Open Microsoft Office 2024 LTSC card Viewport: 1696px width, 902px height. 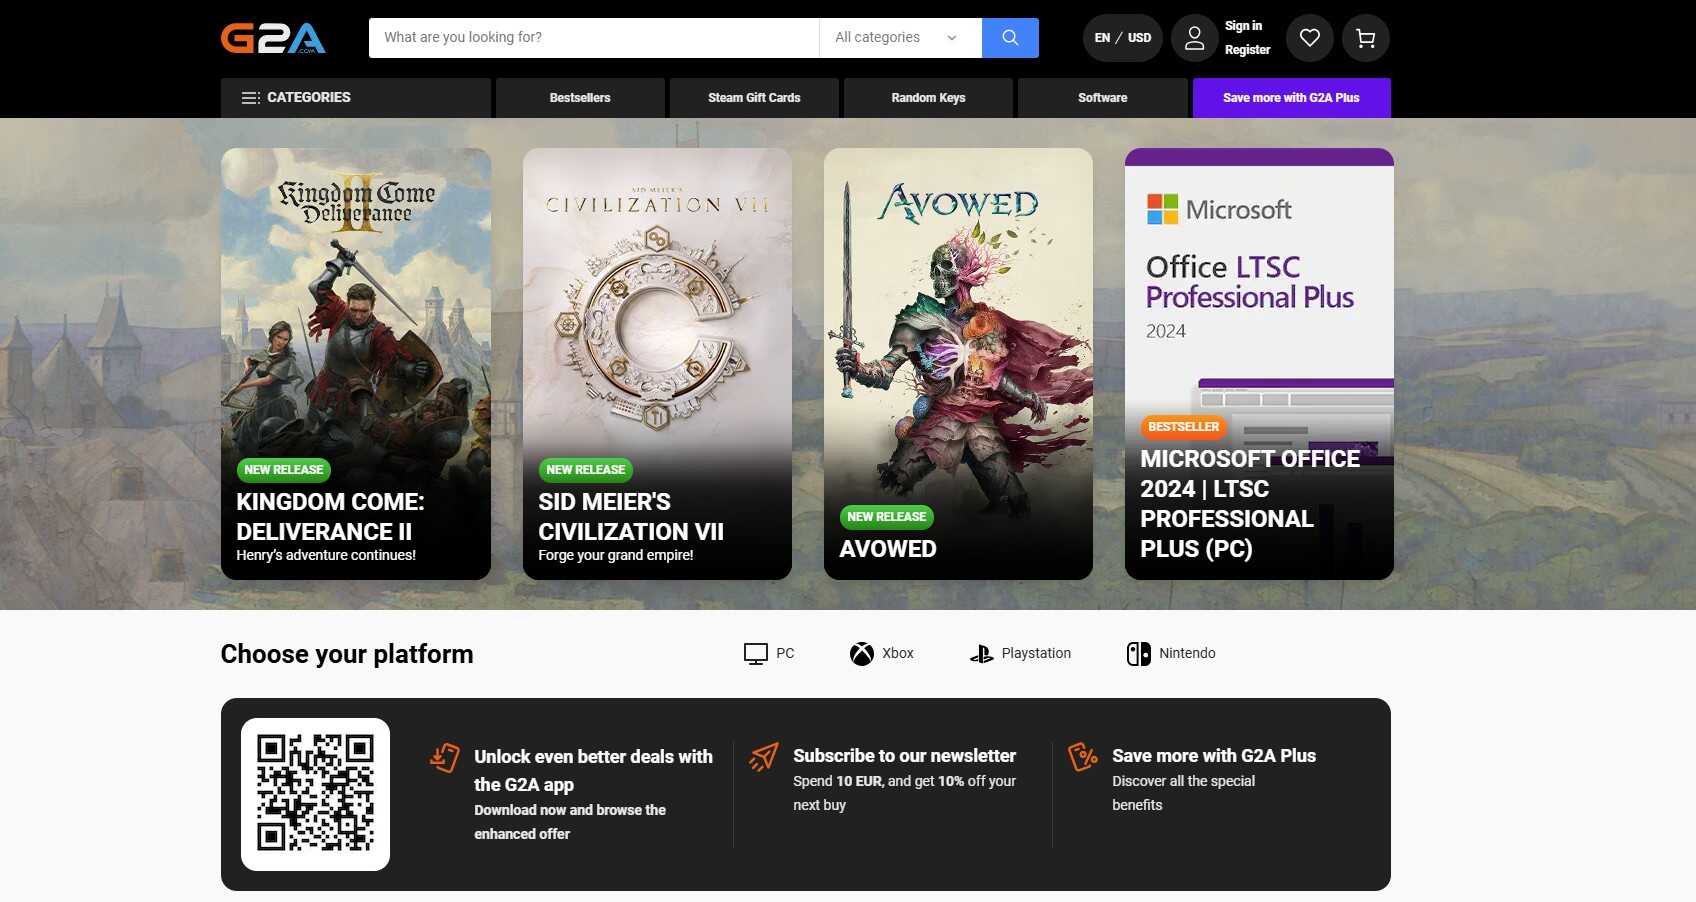pyautogui.click(x=1259, y=364)
